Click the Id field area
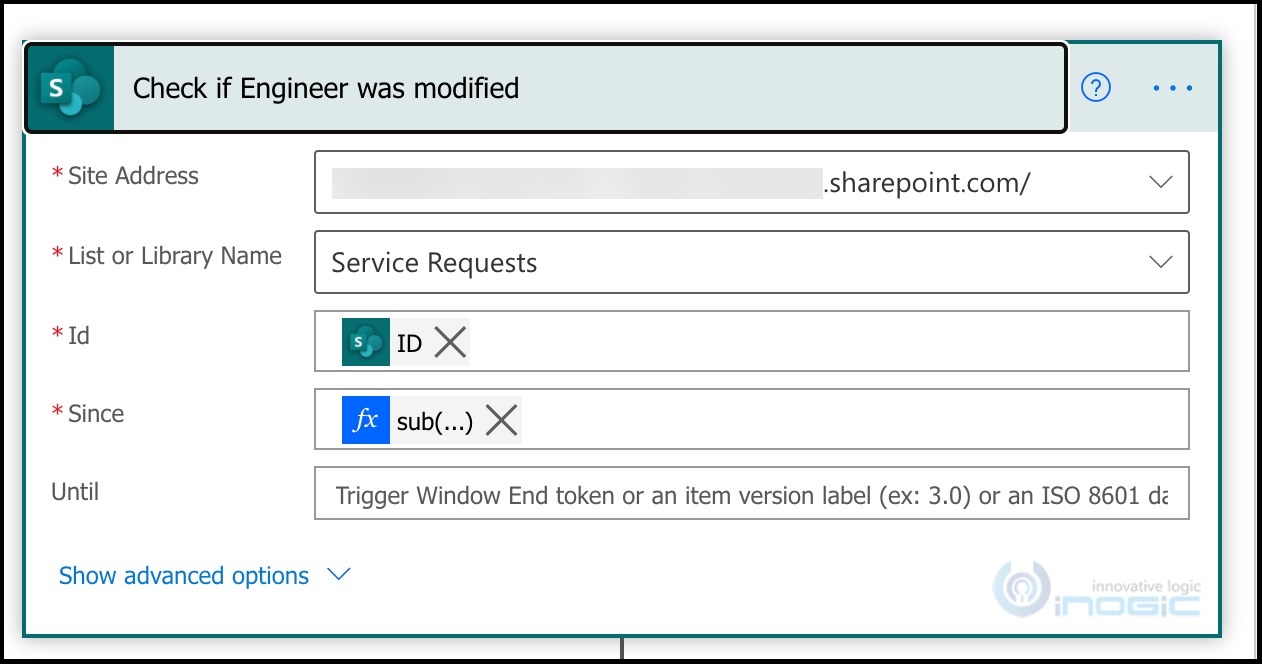The width and height of the screenshot is (1262, 664). pyautogui.click(x=800, y=341)
